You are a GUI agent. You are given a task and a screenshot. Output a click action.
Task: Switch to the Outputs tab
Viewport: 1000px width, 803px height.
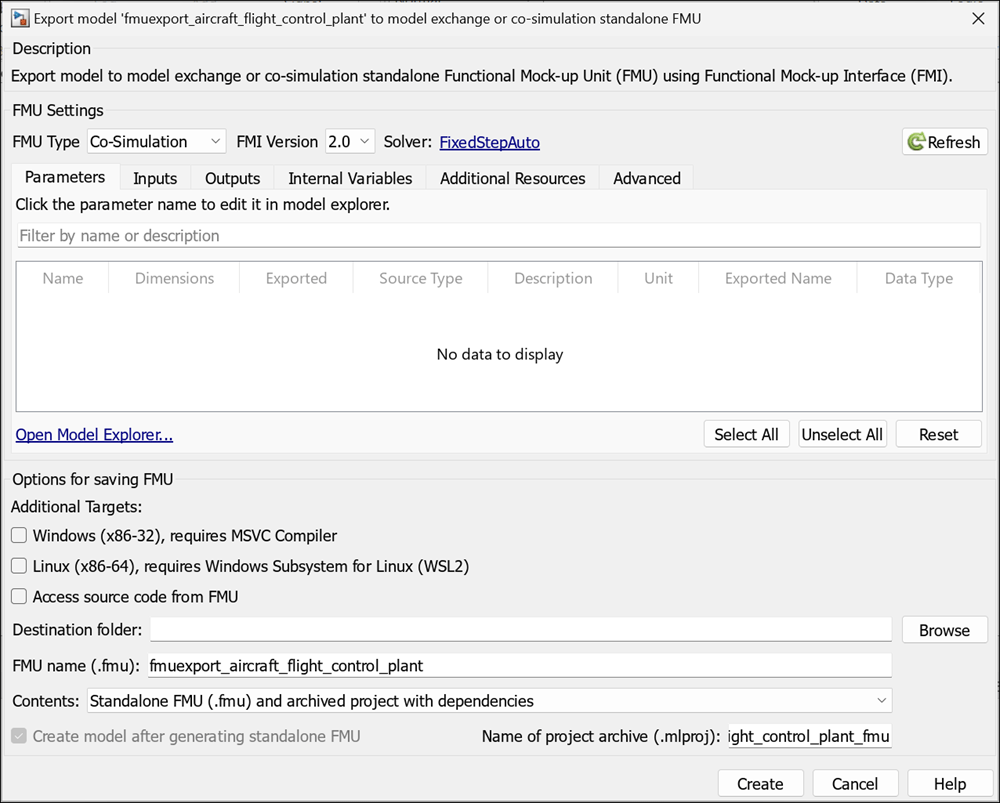point(232,178)
